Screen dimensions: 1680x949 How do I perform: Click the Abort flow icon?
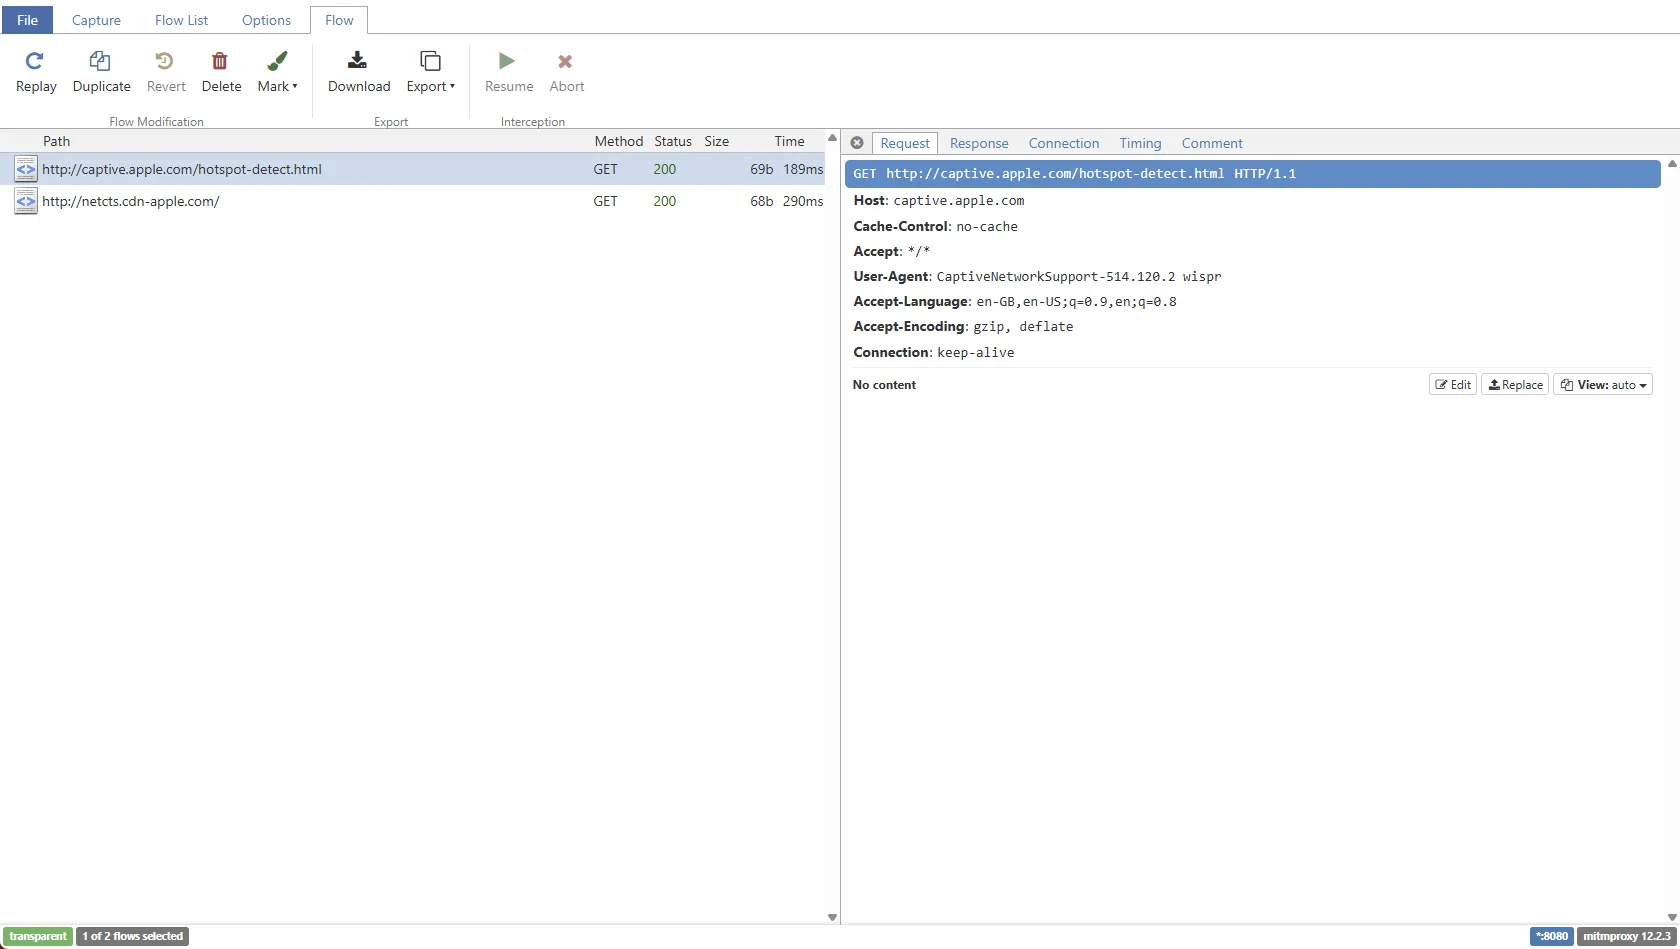point(565,61)
